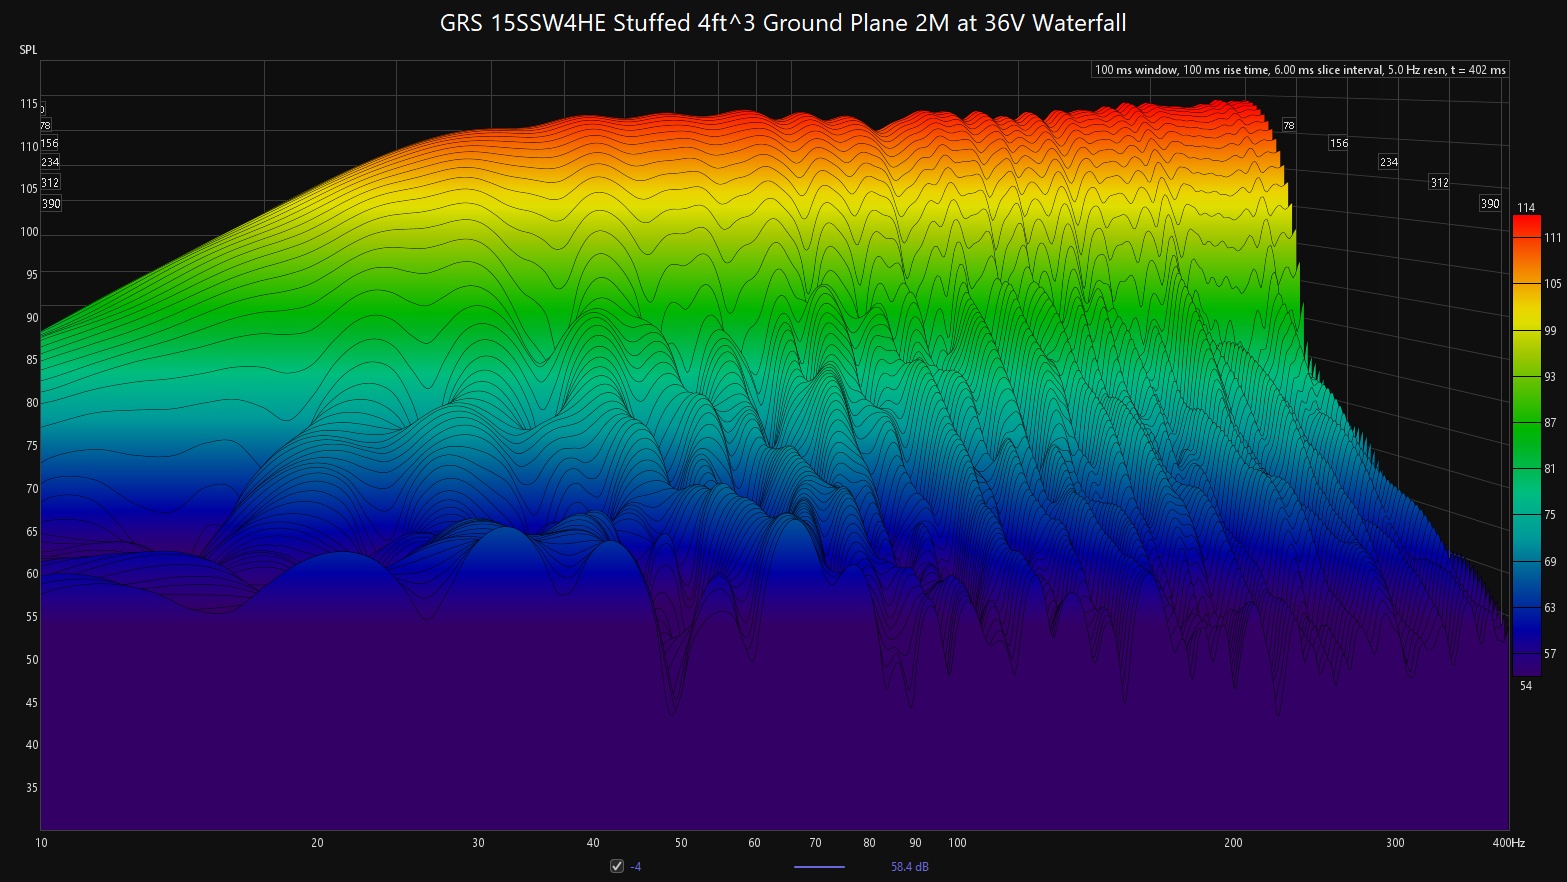Click the SPL axis caption
This screenshot has width=1567, height=882.
tap(29, 50)
